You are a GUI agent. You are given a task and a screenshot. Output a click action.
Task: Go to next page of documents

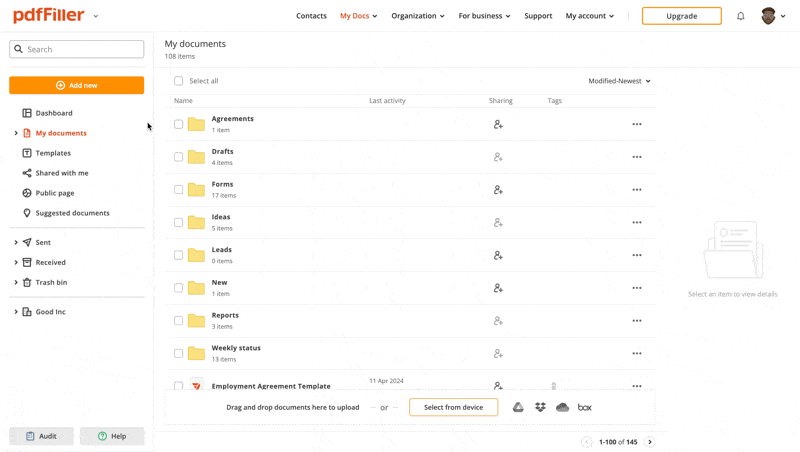[650, 442]
